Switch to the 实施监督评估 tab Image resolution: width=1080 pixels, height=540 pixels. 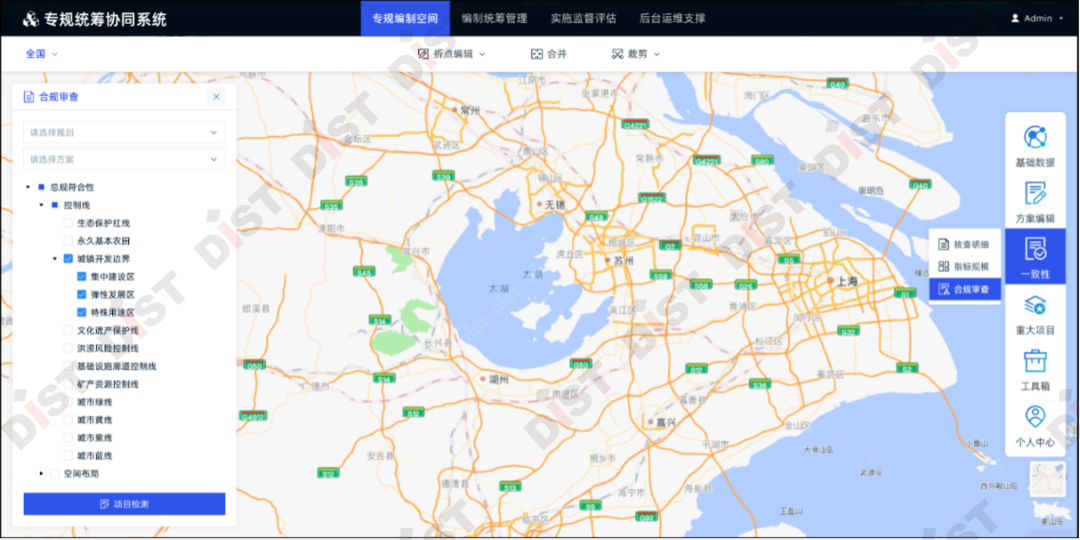(x=583, y=19)
